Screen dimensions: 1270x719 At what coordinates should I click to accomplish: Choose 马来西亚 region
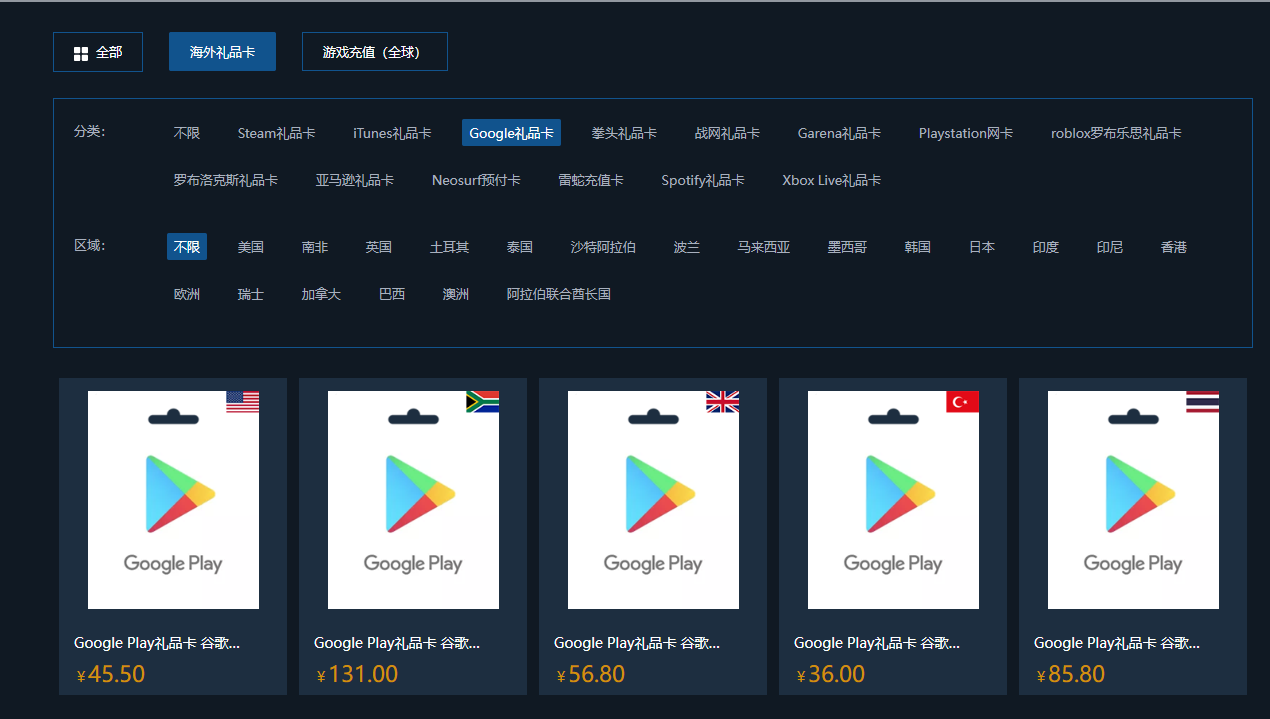(x=764, y=247)
